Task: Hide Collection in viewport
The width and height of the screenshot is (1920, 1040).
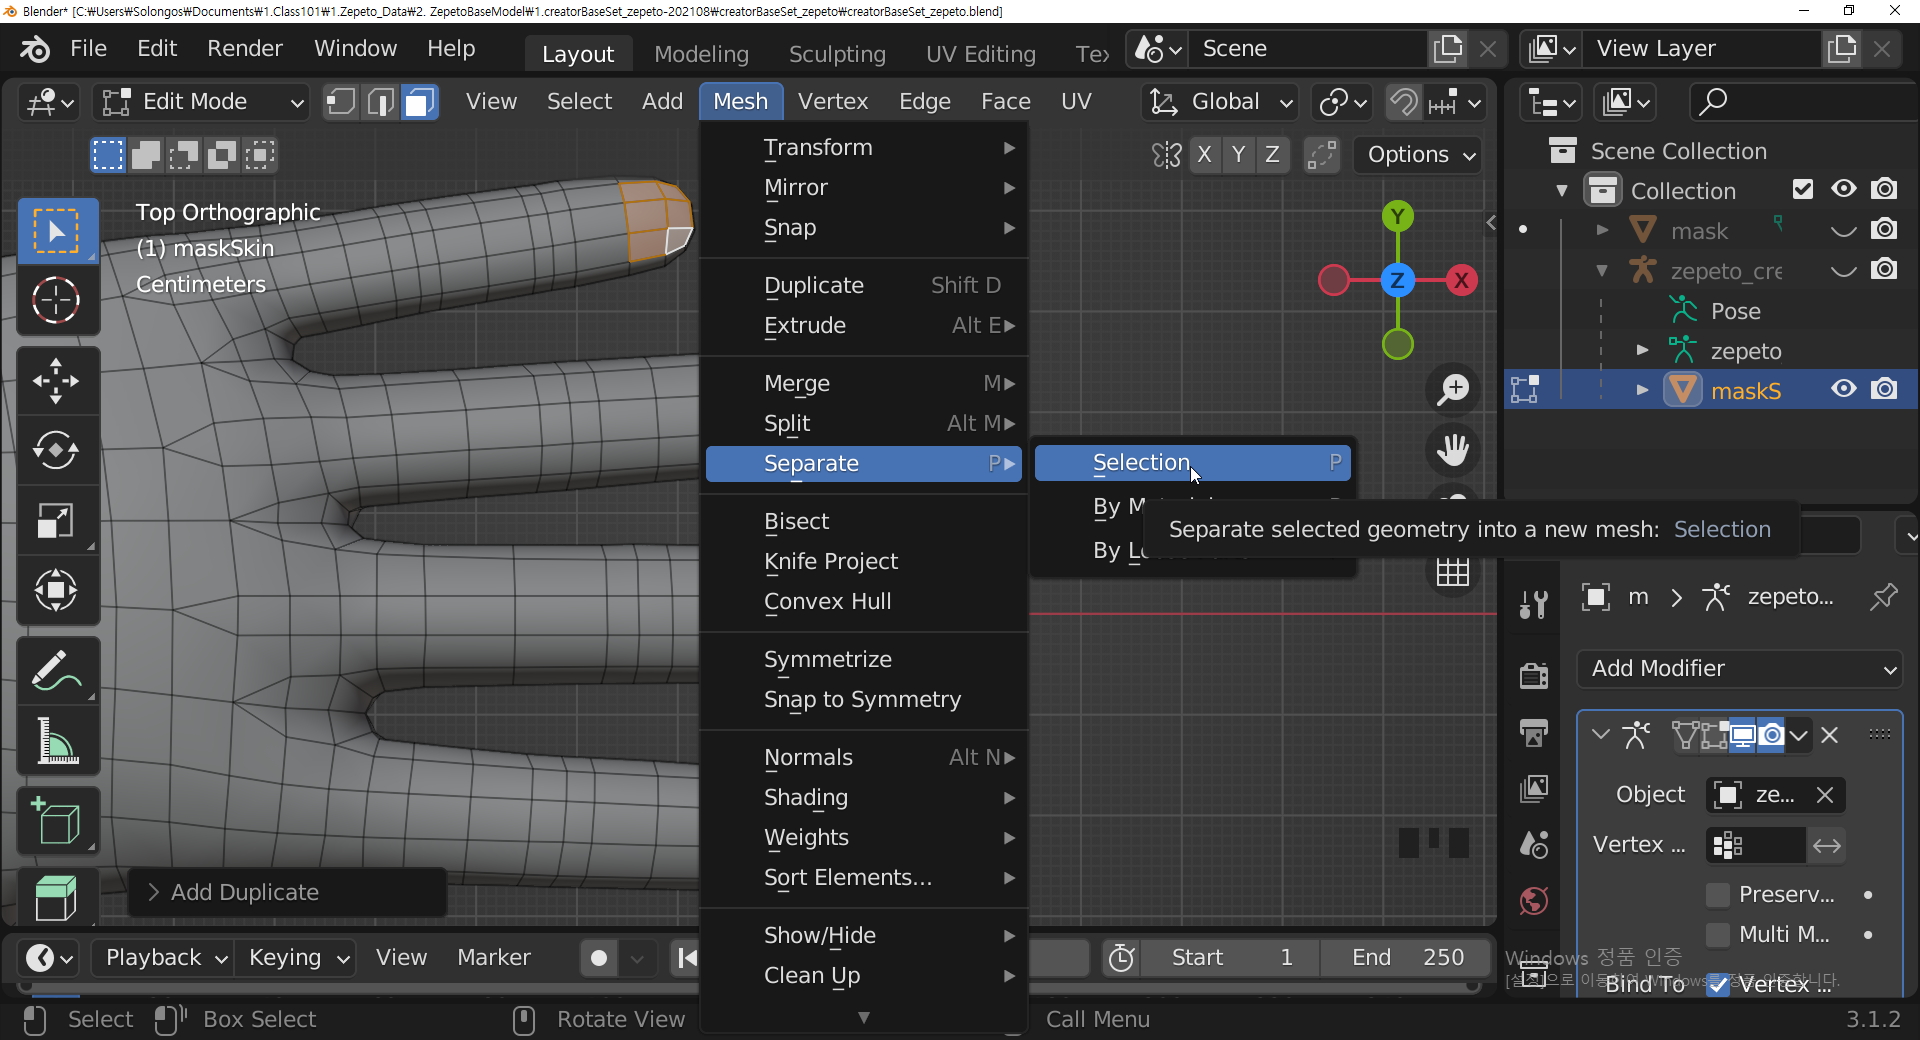Action: pos(1844,190)
